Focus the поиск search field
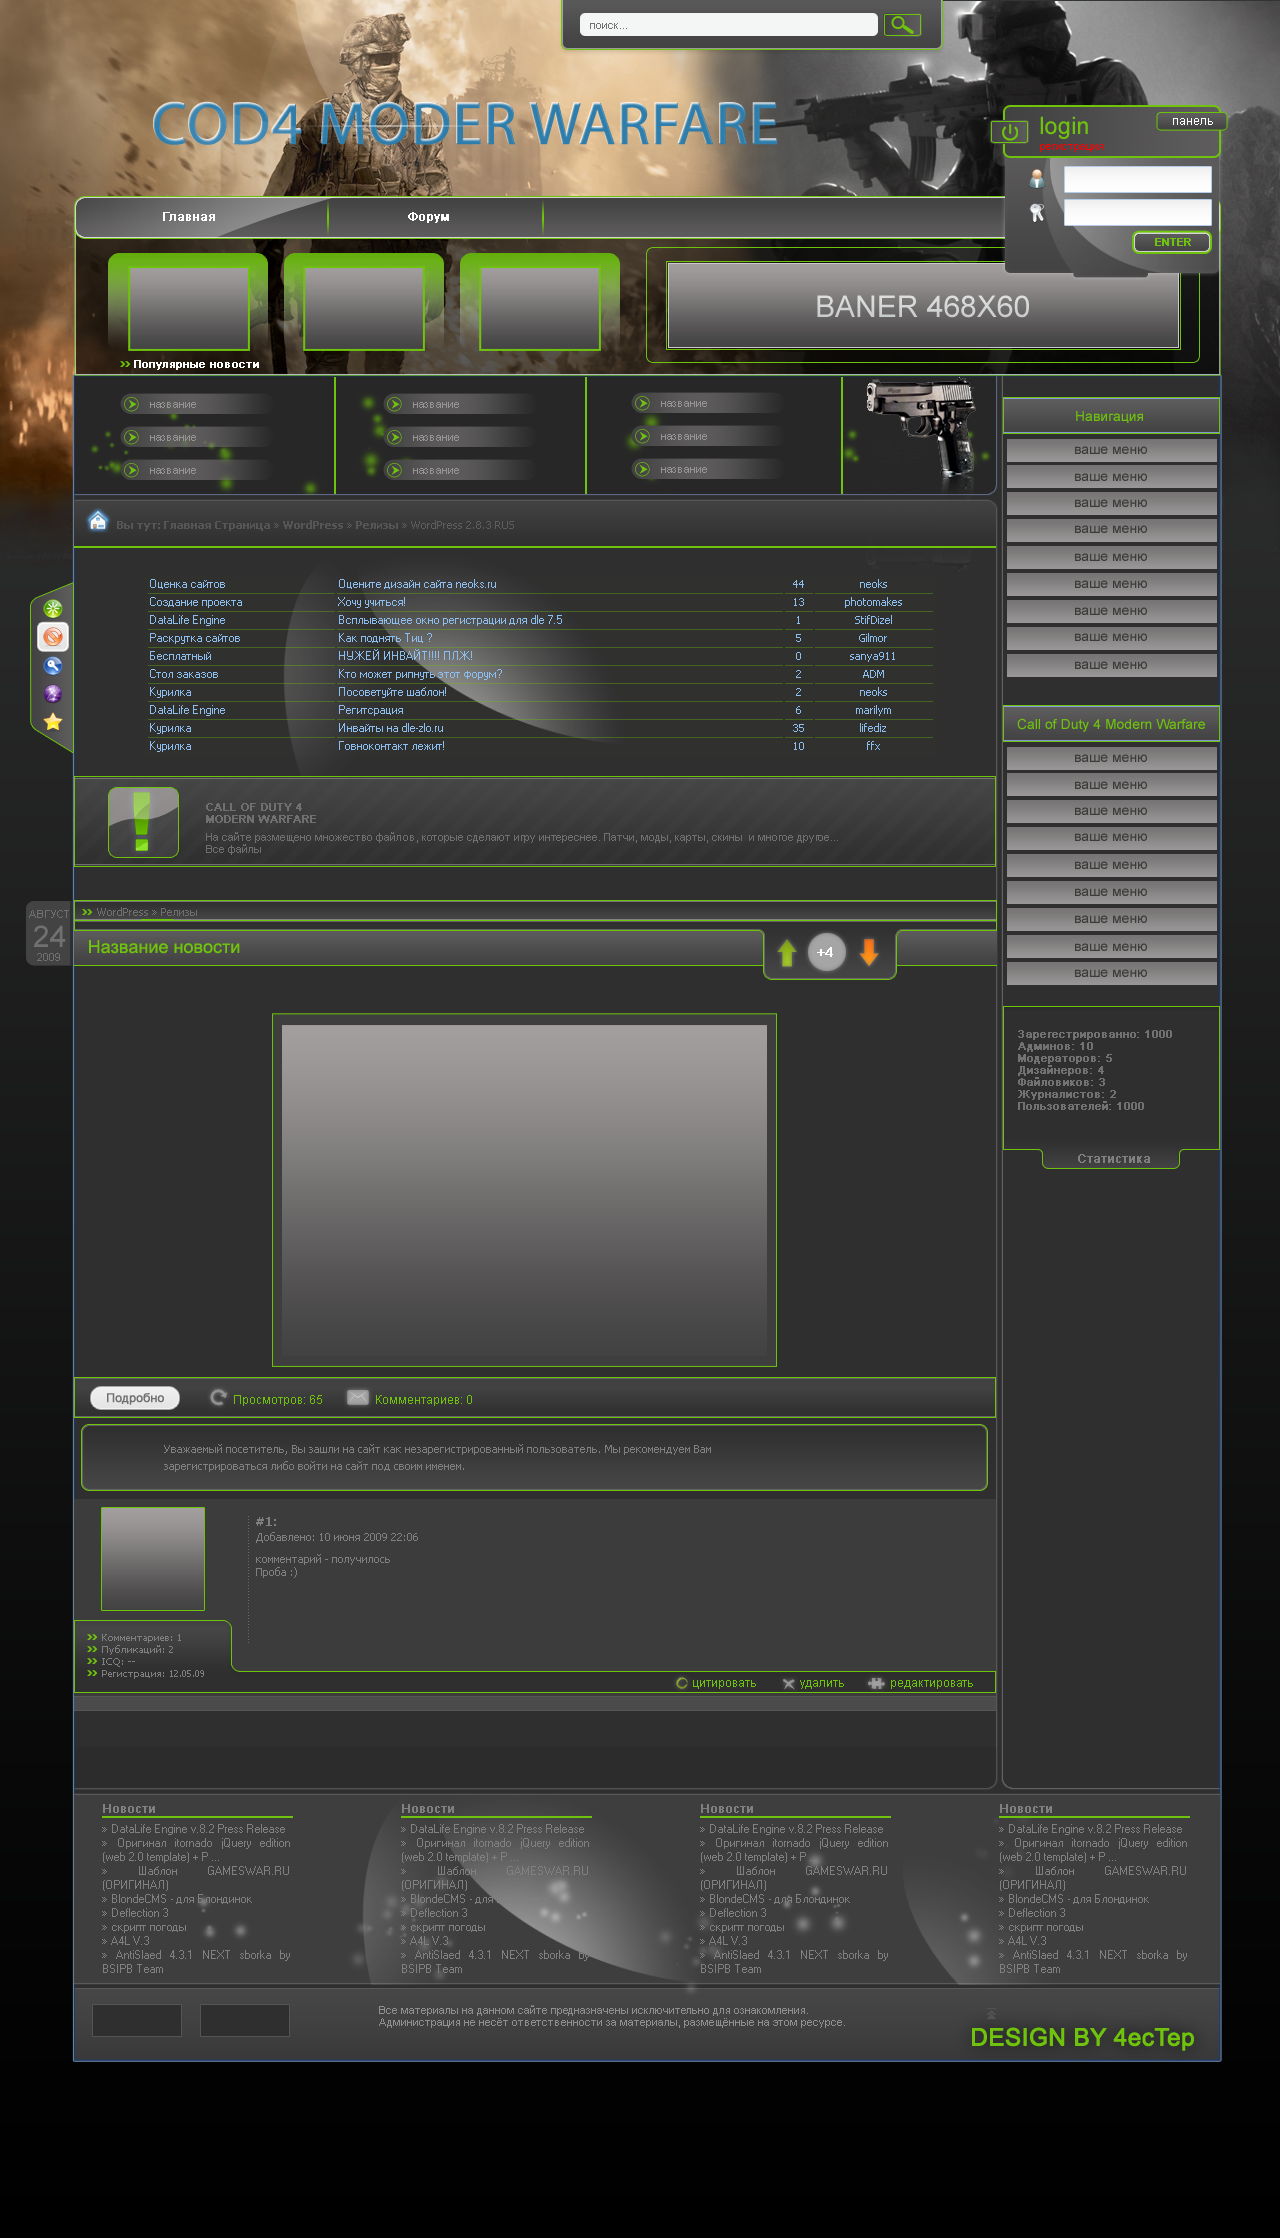 [728, 25]
